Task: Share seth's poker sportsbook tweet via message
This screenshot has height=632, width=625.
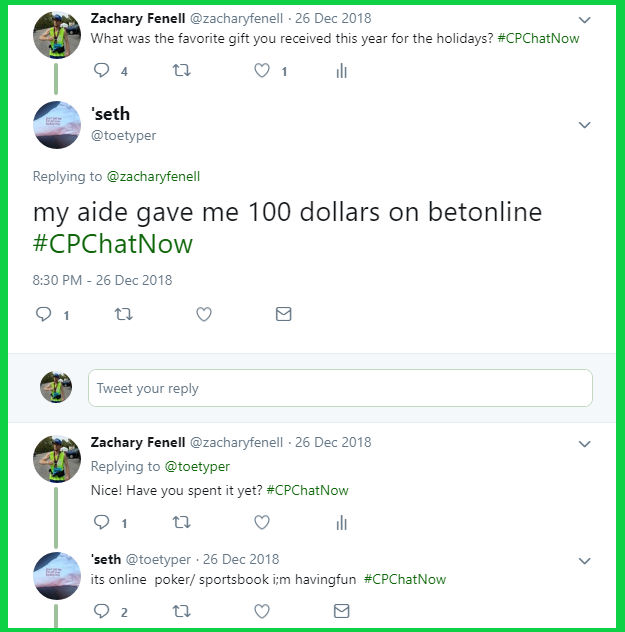Action: (341, 611)
